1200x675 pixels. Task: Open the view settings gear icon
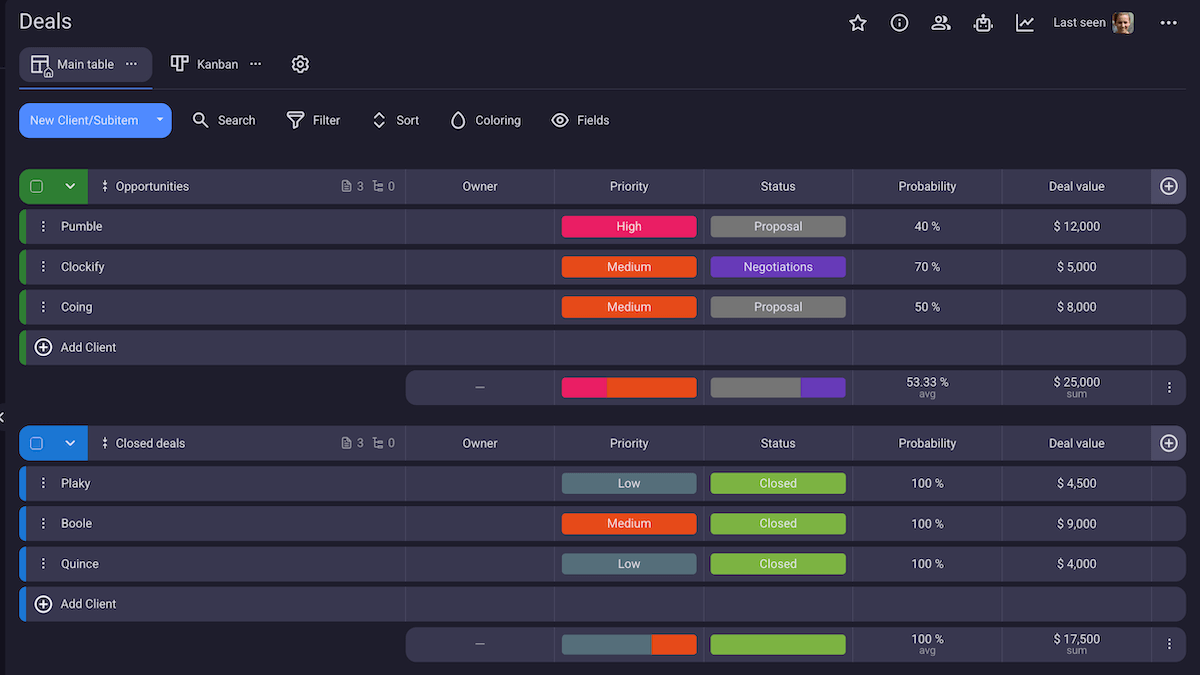click(x=300, y=63)
